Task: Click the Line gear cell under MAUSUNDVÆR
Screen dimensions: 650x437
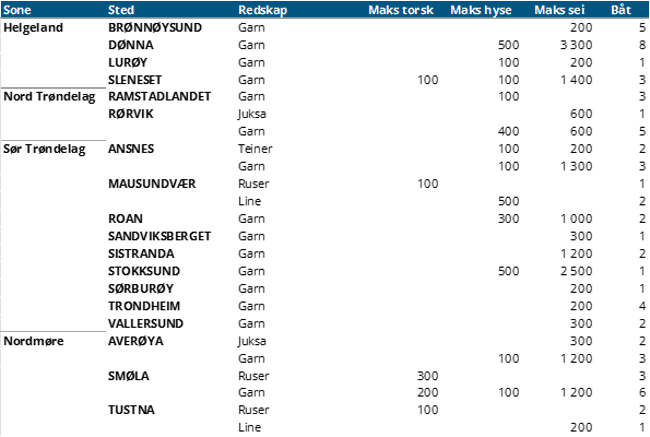Action: [250, 201]
